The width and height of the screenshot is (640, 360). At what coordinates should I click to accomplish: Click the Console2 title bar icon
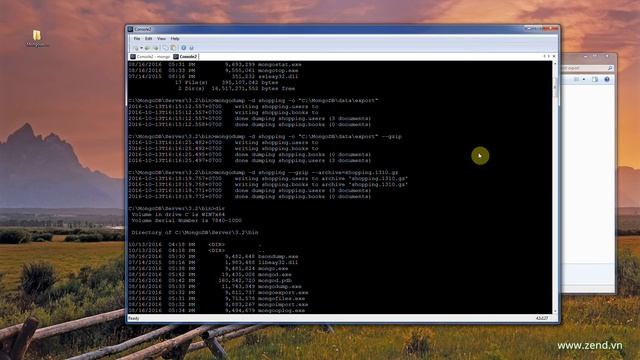tap(130, 29)
